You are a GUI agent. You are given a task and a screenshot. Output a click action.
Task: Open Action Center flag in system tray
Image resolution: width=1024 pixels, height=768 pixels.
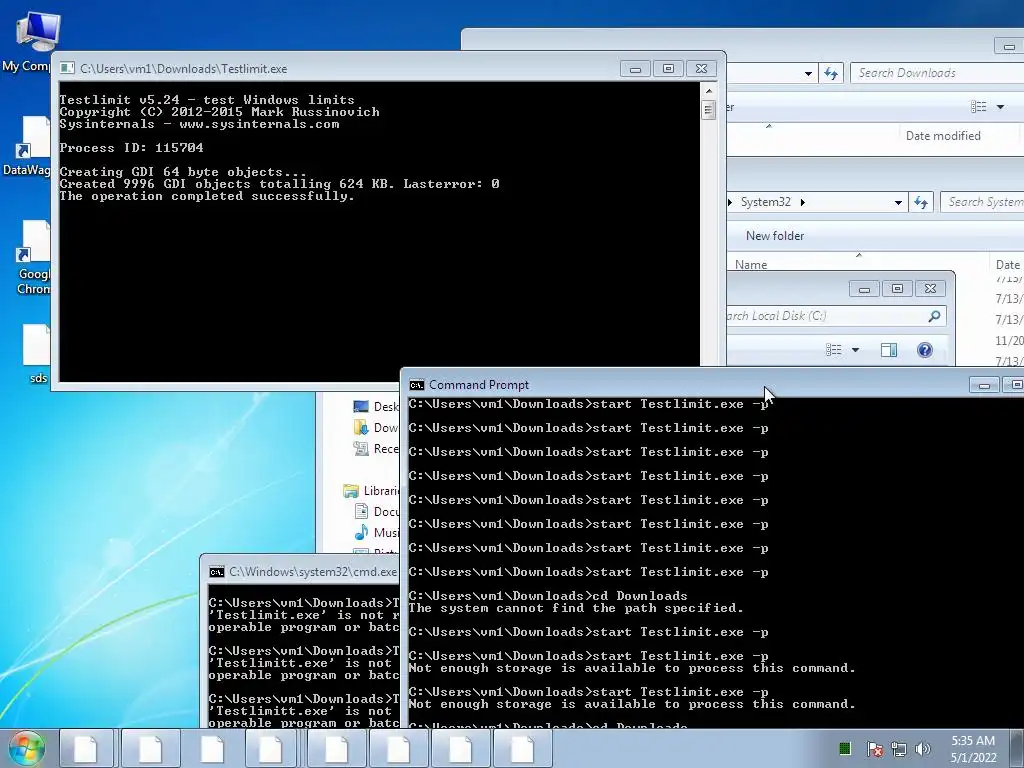875,749
